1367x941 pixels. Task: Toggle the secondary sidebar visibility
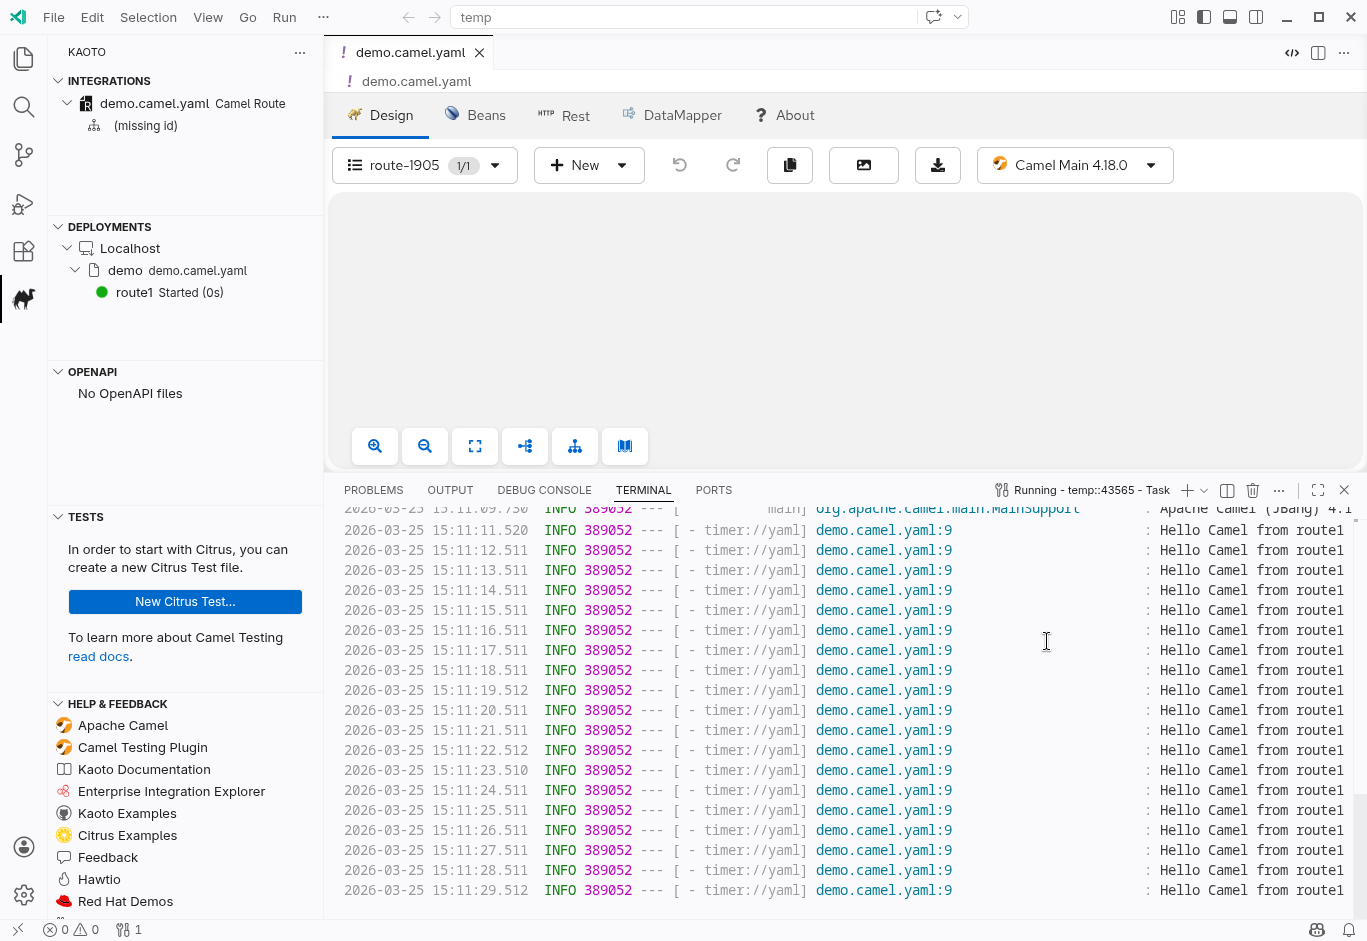(1255, 17)
